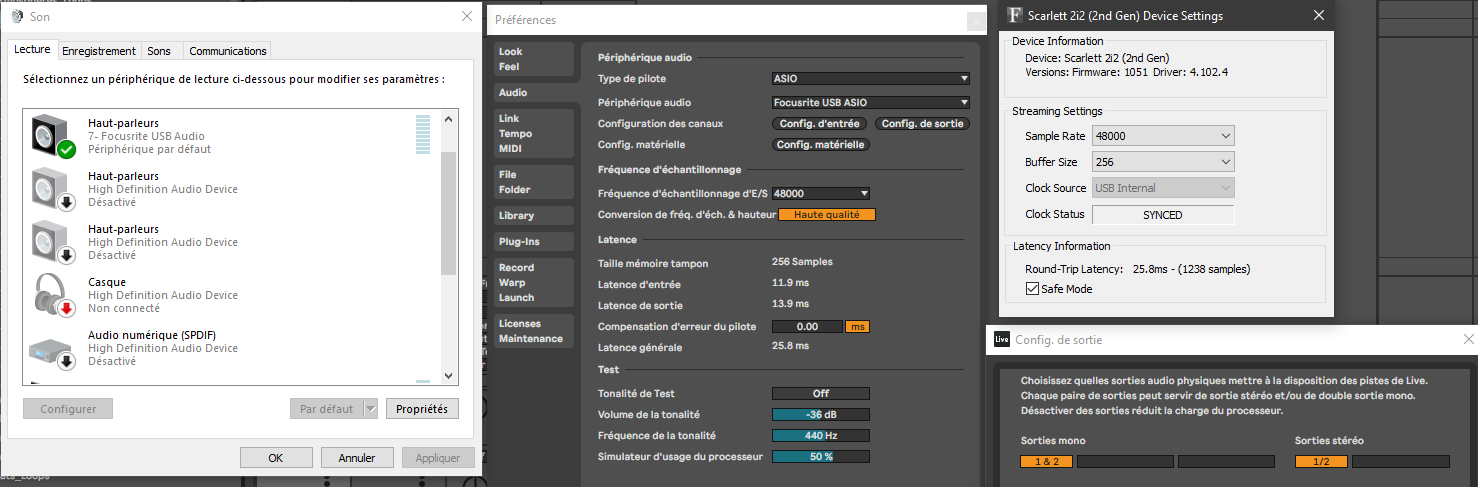Toggle mono output 1 & 2
This screenshot has width=1478, height=487.
1047,461
